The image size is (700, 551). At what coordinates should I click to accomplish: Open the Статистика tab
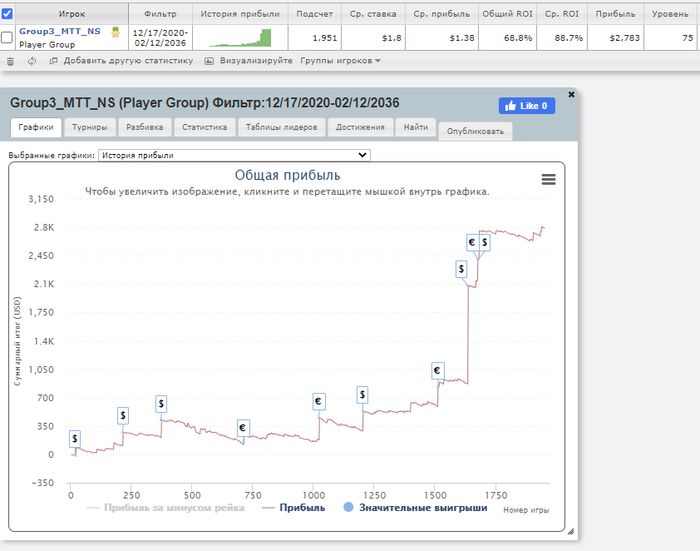pos(204,127)
